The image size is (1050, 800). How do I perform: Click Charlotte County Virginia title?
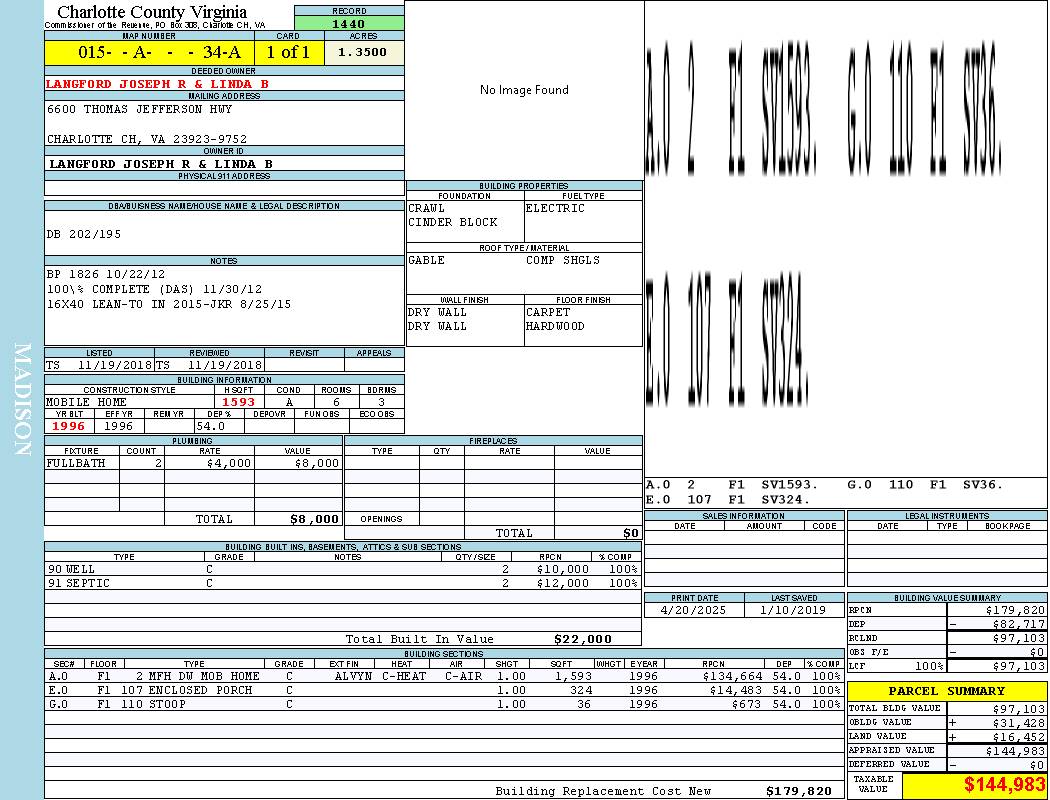[152, 12]
